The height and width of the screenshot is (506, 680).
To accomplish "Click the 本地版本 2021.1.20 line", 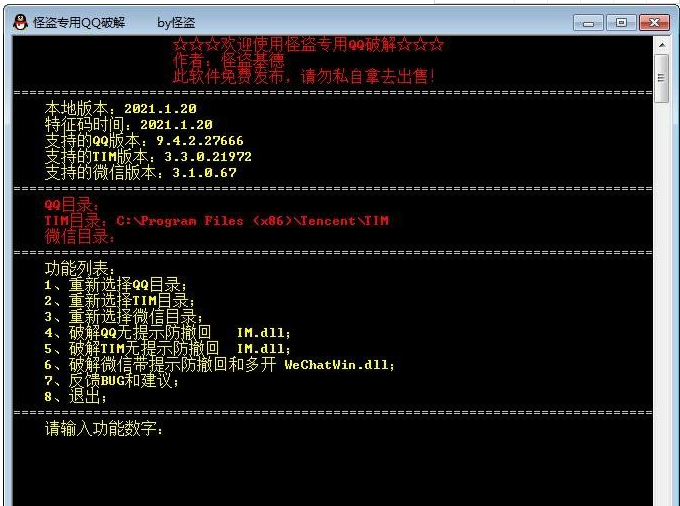I will pos(121,108).
